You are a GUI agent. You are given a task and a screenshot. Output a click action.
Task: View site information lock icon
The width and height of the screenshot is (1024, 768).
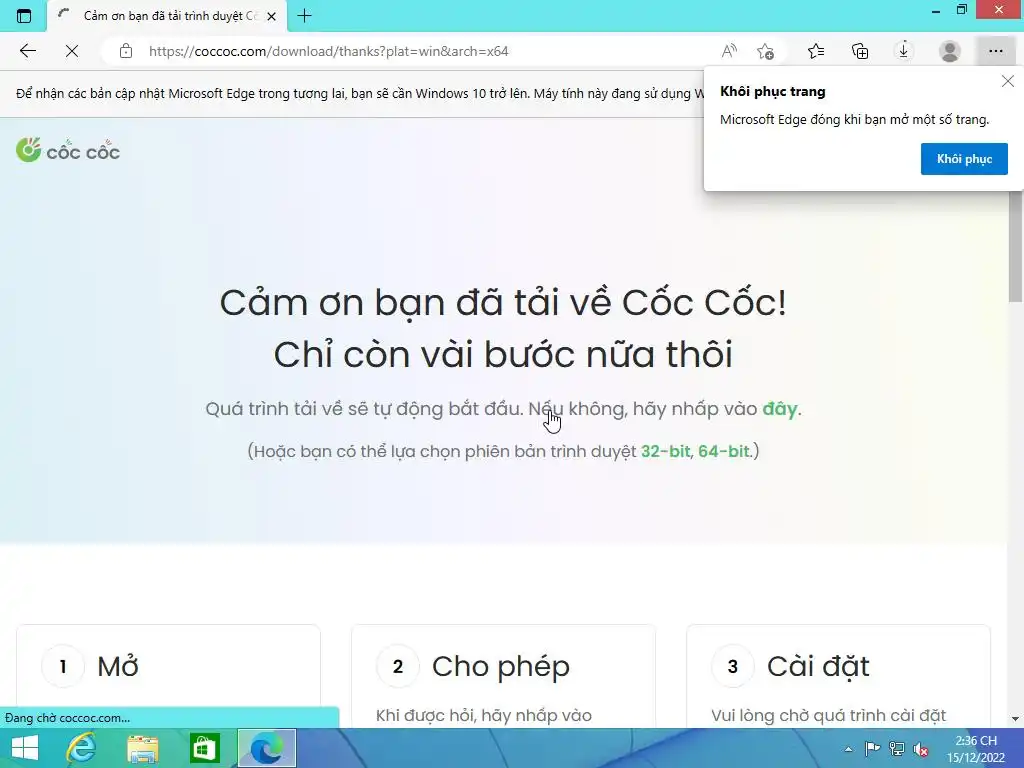pyautogui.click(x=126, y=51)
